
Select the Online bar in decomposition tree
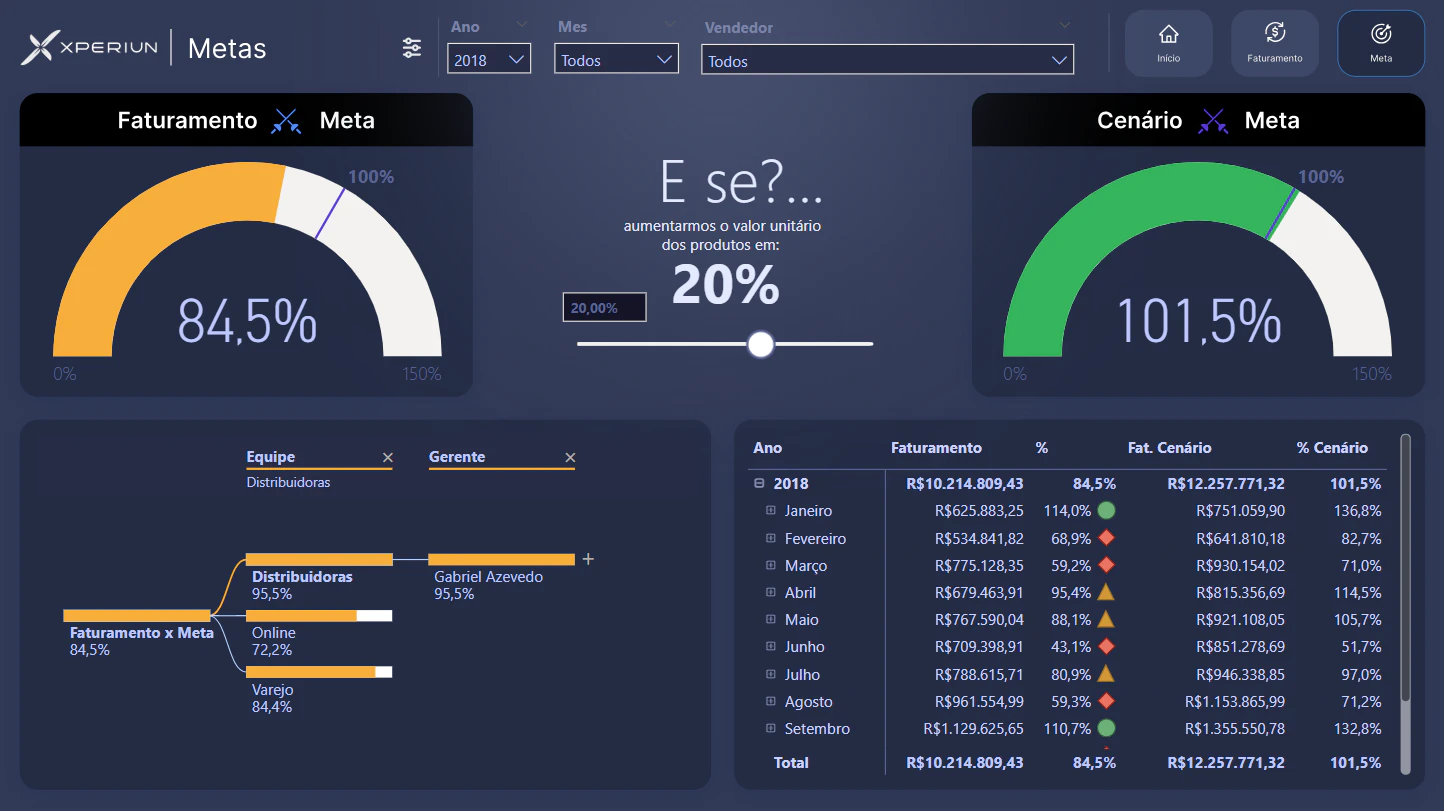(319, 616)
